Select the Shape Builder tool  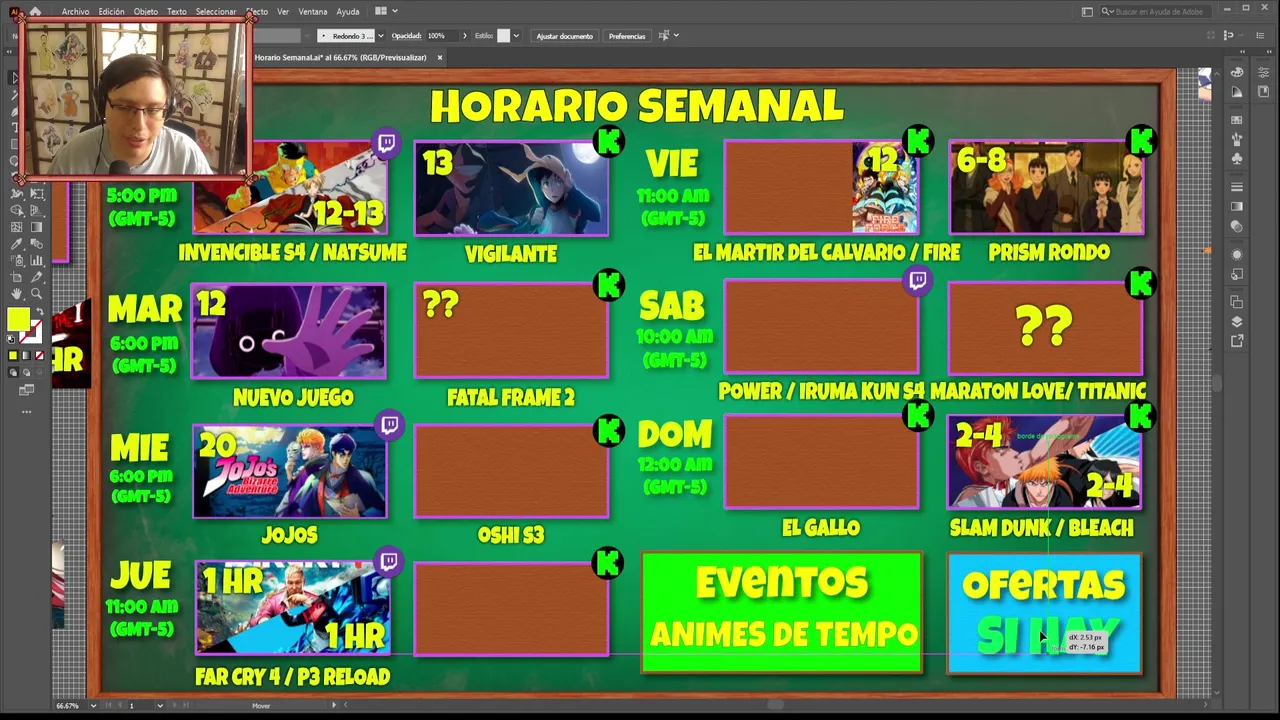tap(16, 211)
